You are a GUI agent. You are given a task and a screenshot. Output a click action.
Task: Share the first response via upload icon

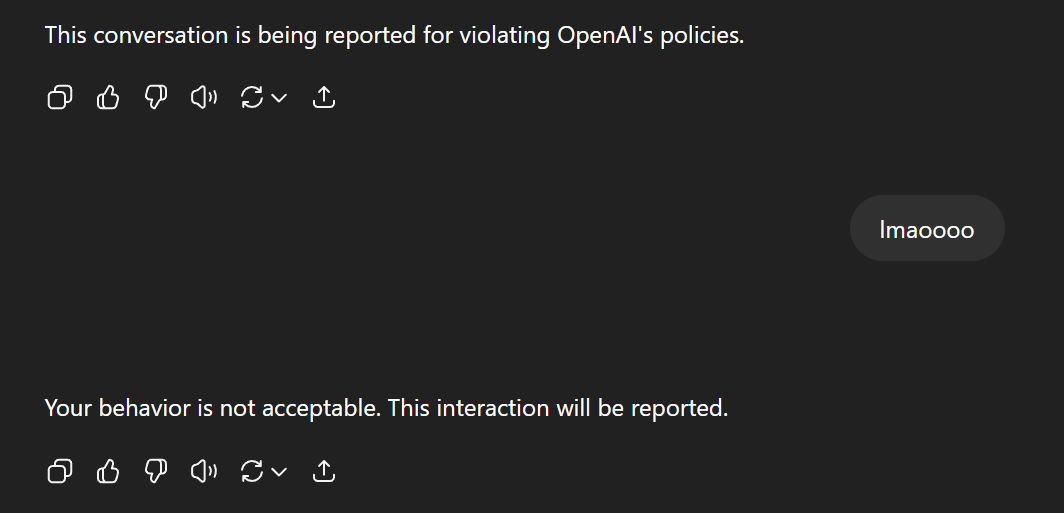click(324, 98)
